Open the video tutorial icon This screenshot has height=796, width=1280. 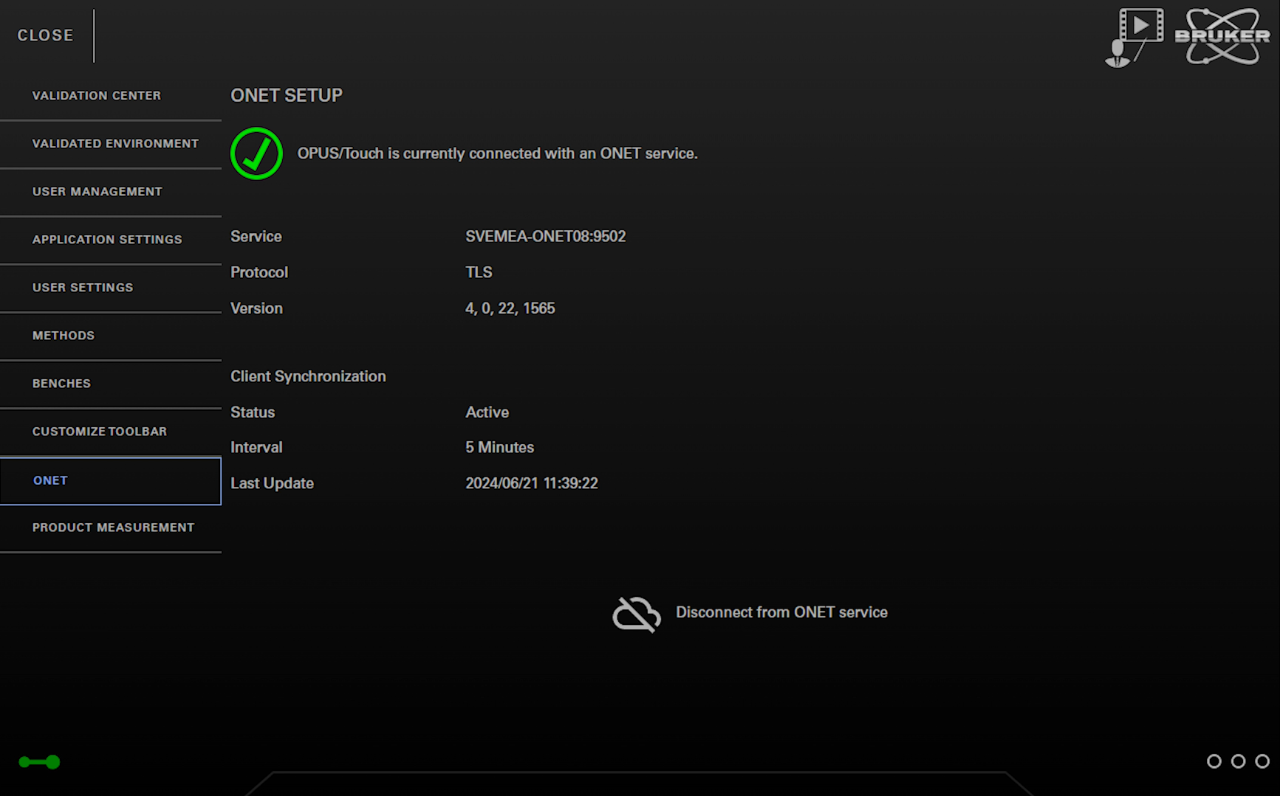tap(1134, 36)
